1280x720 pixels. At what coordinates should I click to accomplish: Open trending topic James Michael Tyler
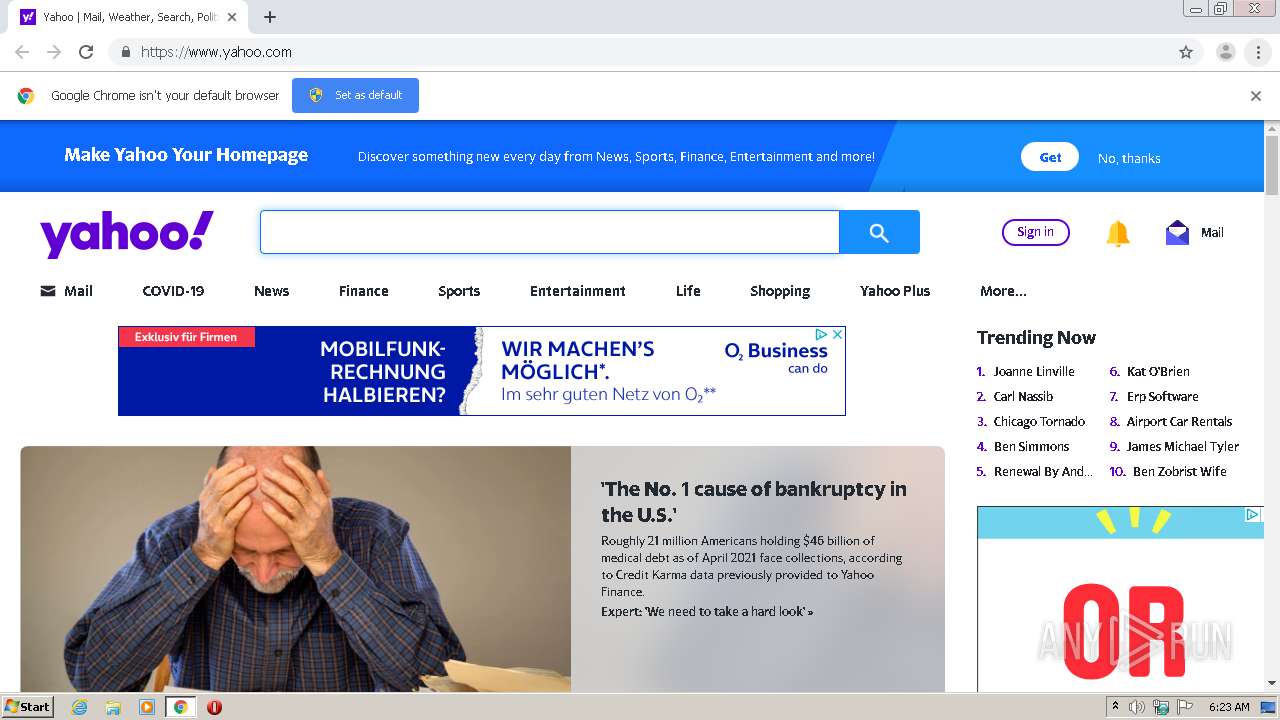pos(1183,446)
